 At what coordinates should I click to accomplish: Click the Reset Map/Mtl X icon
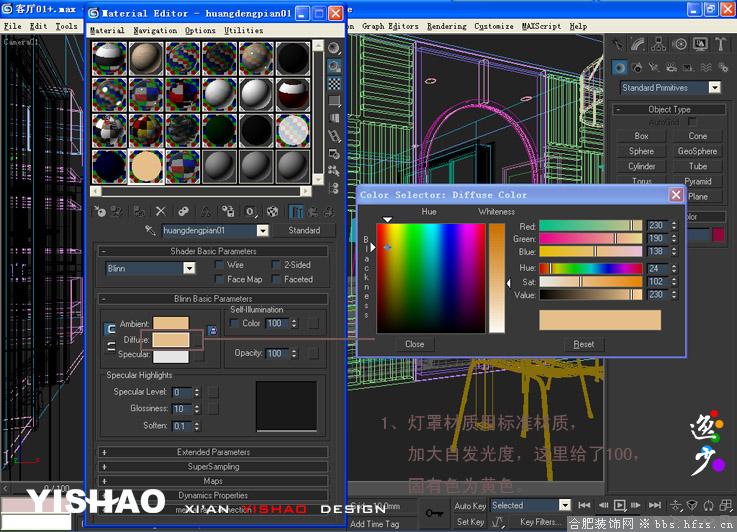pos(161,211)
